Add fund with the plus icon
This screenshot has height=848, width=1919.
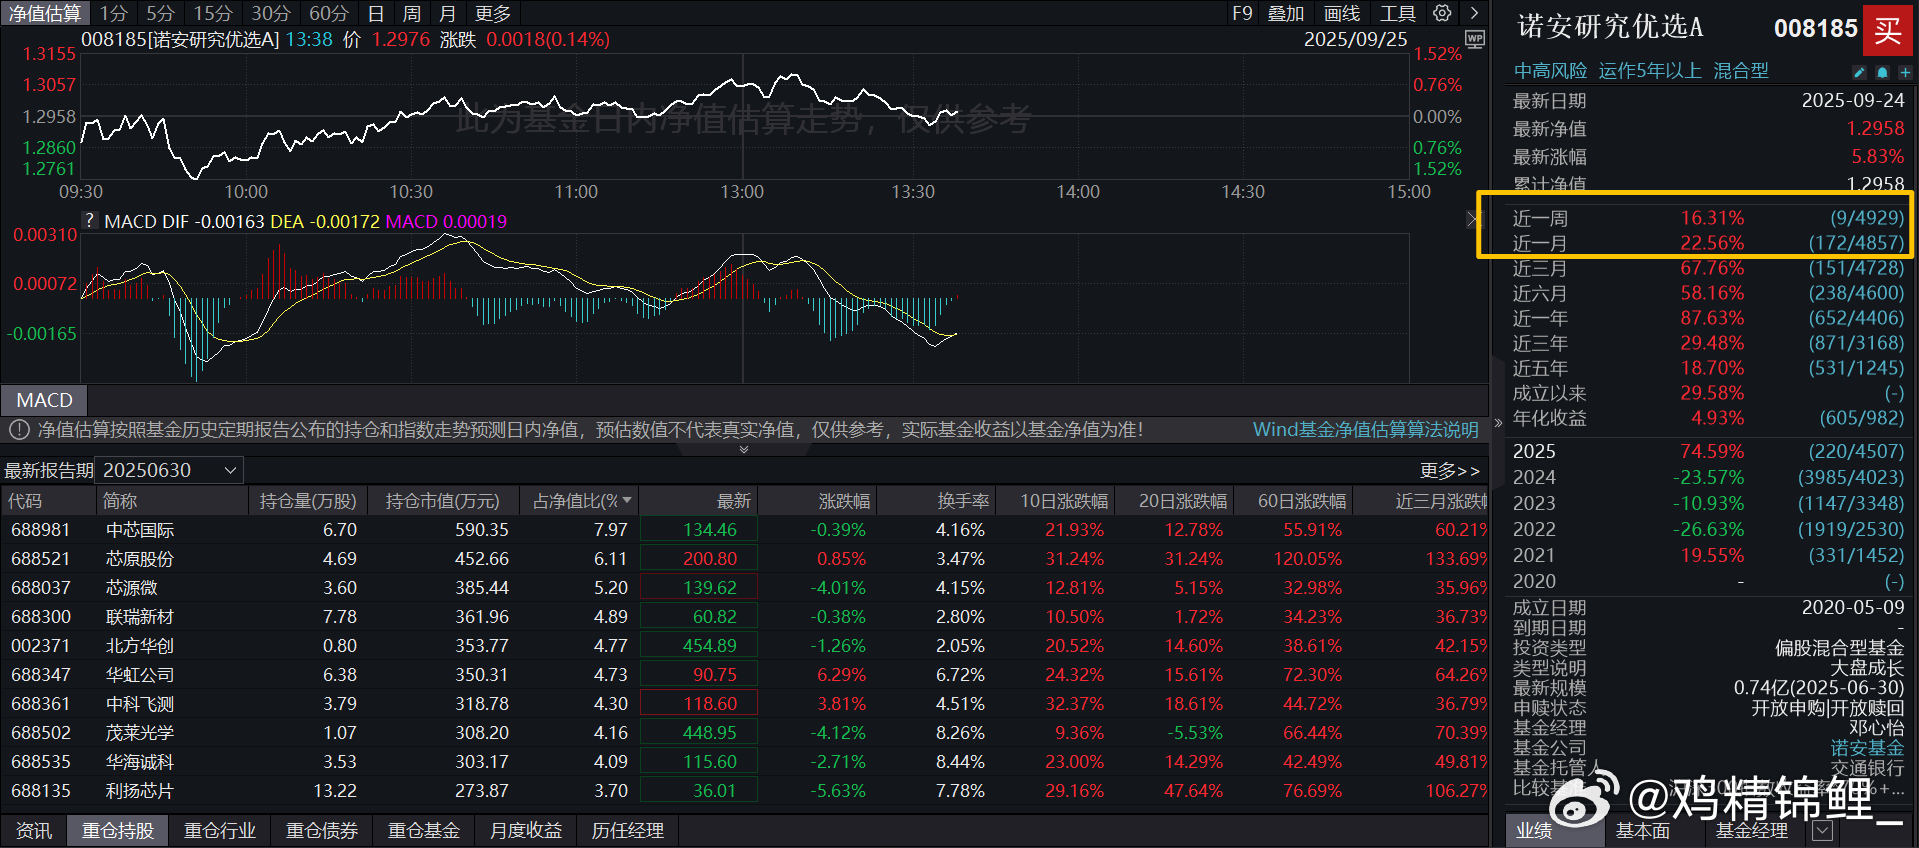(x=1904, y=72)
